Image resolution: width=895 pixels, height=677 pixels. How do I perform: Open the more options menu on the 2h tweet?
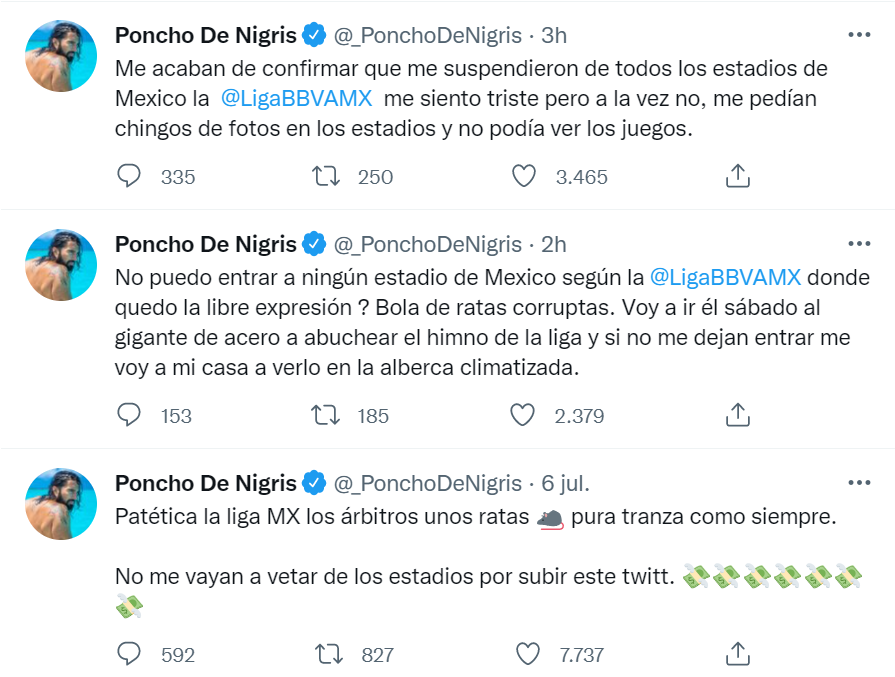(x=859, y=244)
